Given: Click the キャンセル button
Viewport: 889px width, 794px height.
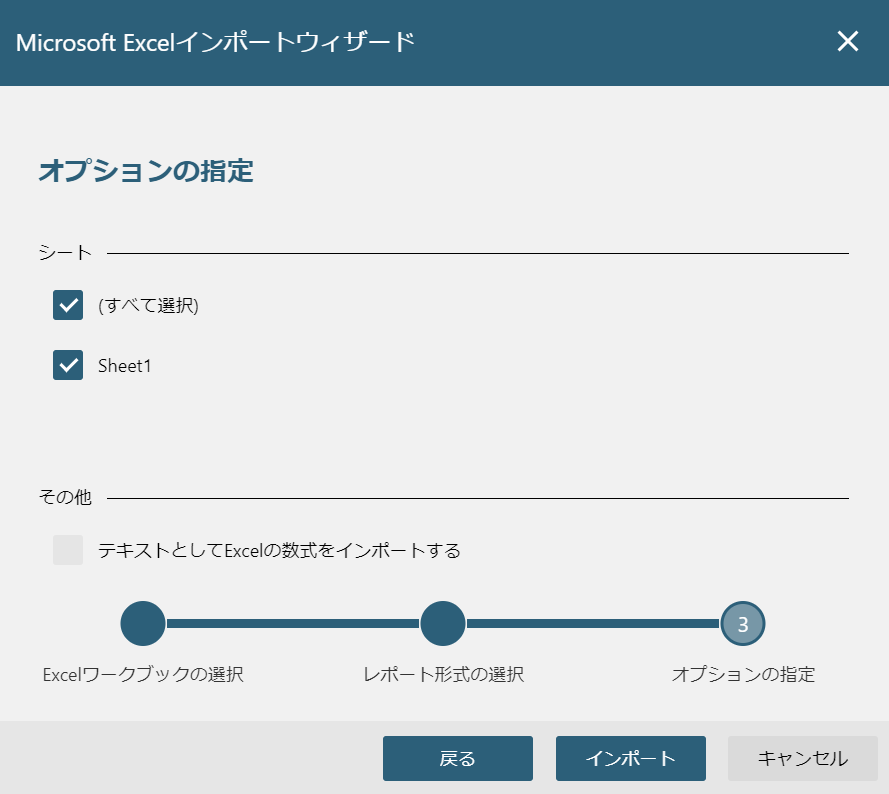Looking at the screenshot, I should pos(803,758).
